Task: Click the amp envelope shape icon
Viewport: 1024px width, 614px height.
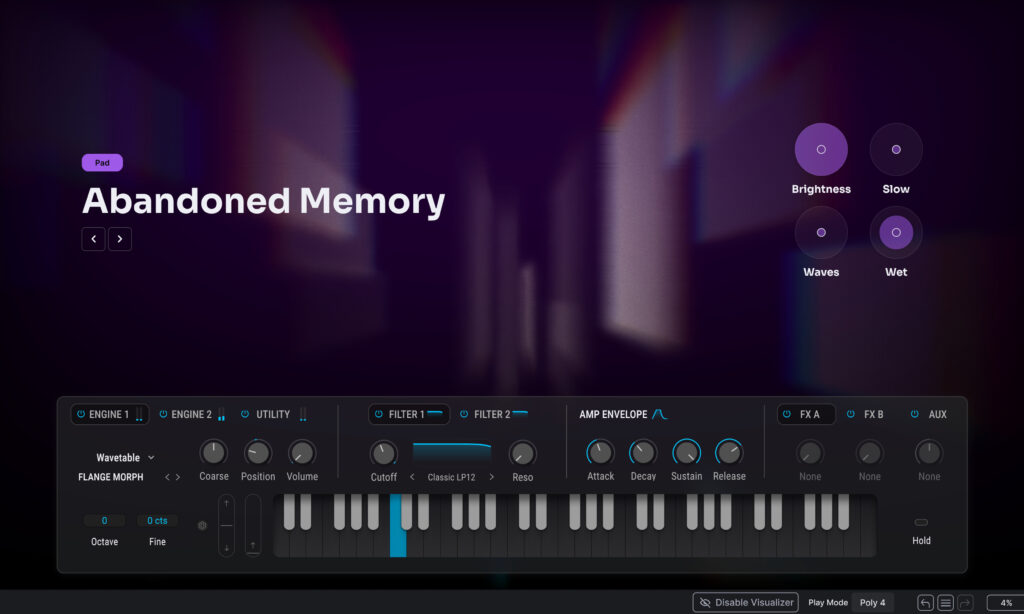Action: [x=660, y=414]
